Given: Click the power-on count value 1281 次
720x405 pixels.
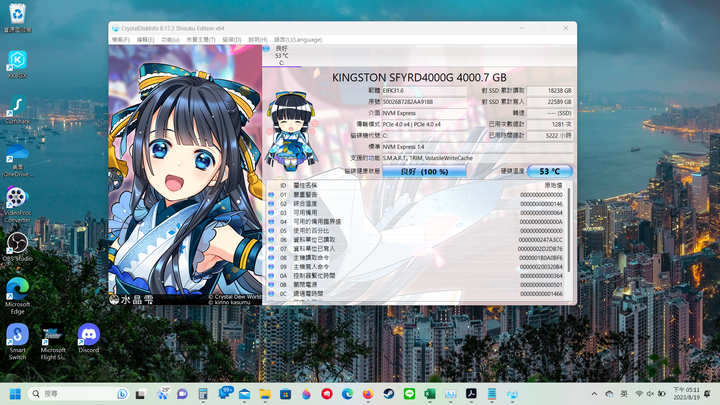Looking at the screenshot, I should (x=550, y=124).
